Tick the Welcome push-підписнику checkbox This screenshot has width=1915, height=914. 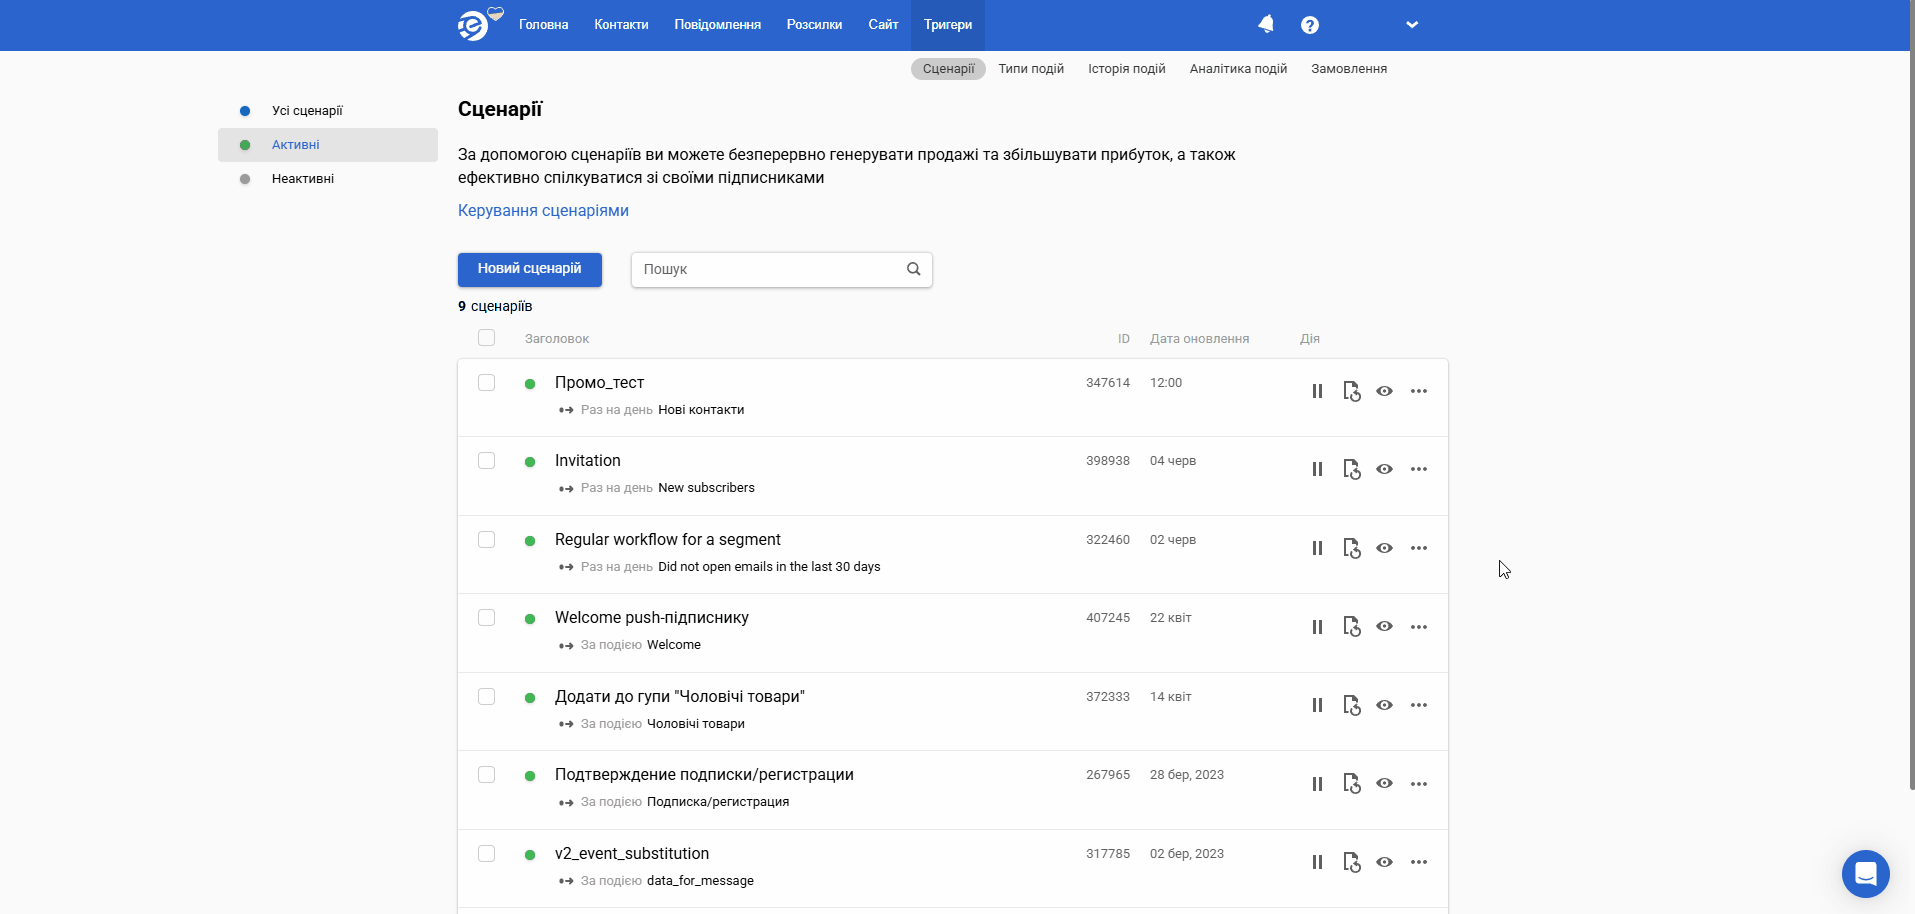tap(486, 618)
